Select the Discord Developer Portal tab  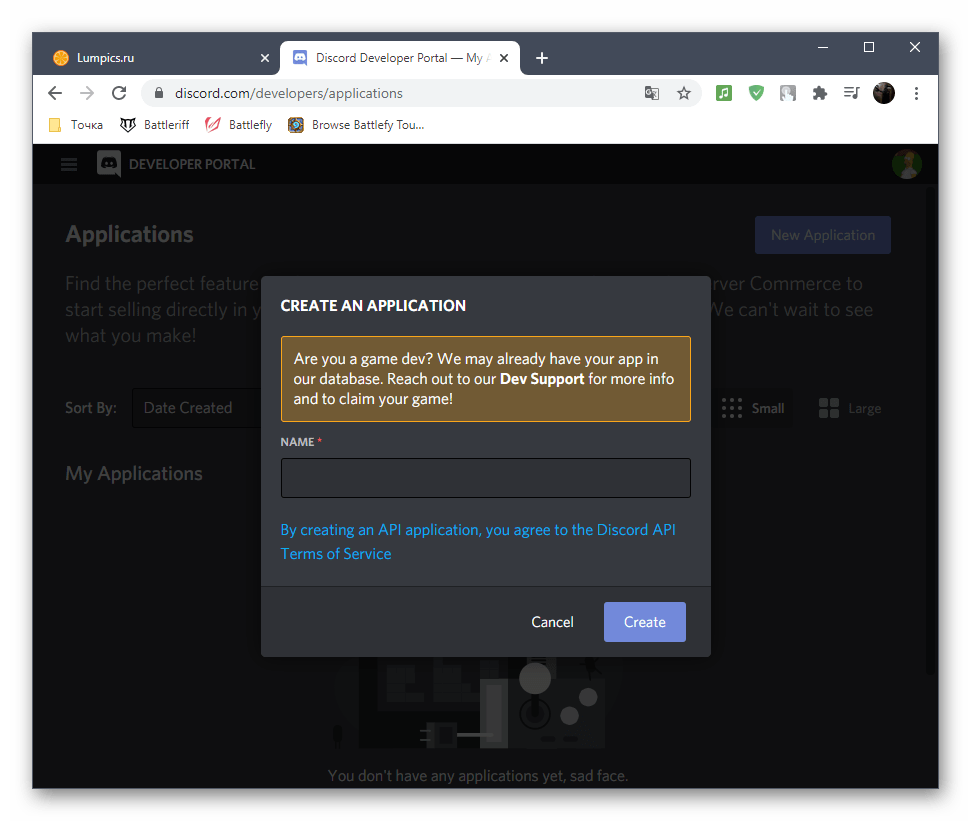click(x=400, y=58)
